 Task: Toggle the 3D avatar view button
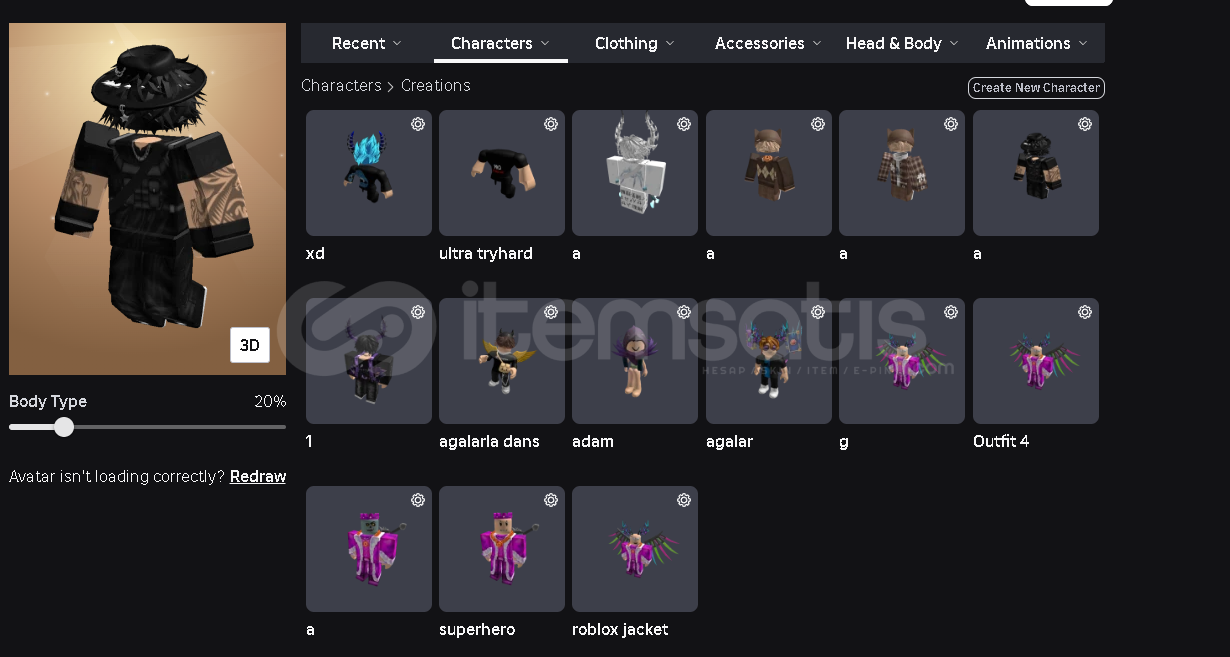pos(250,345)
